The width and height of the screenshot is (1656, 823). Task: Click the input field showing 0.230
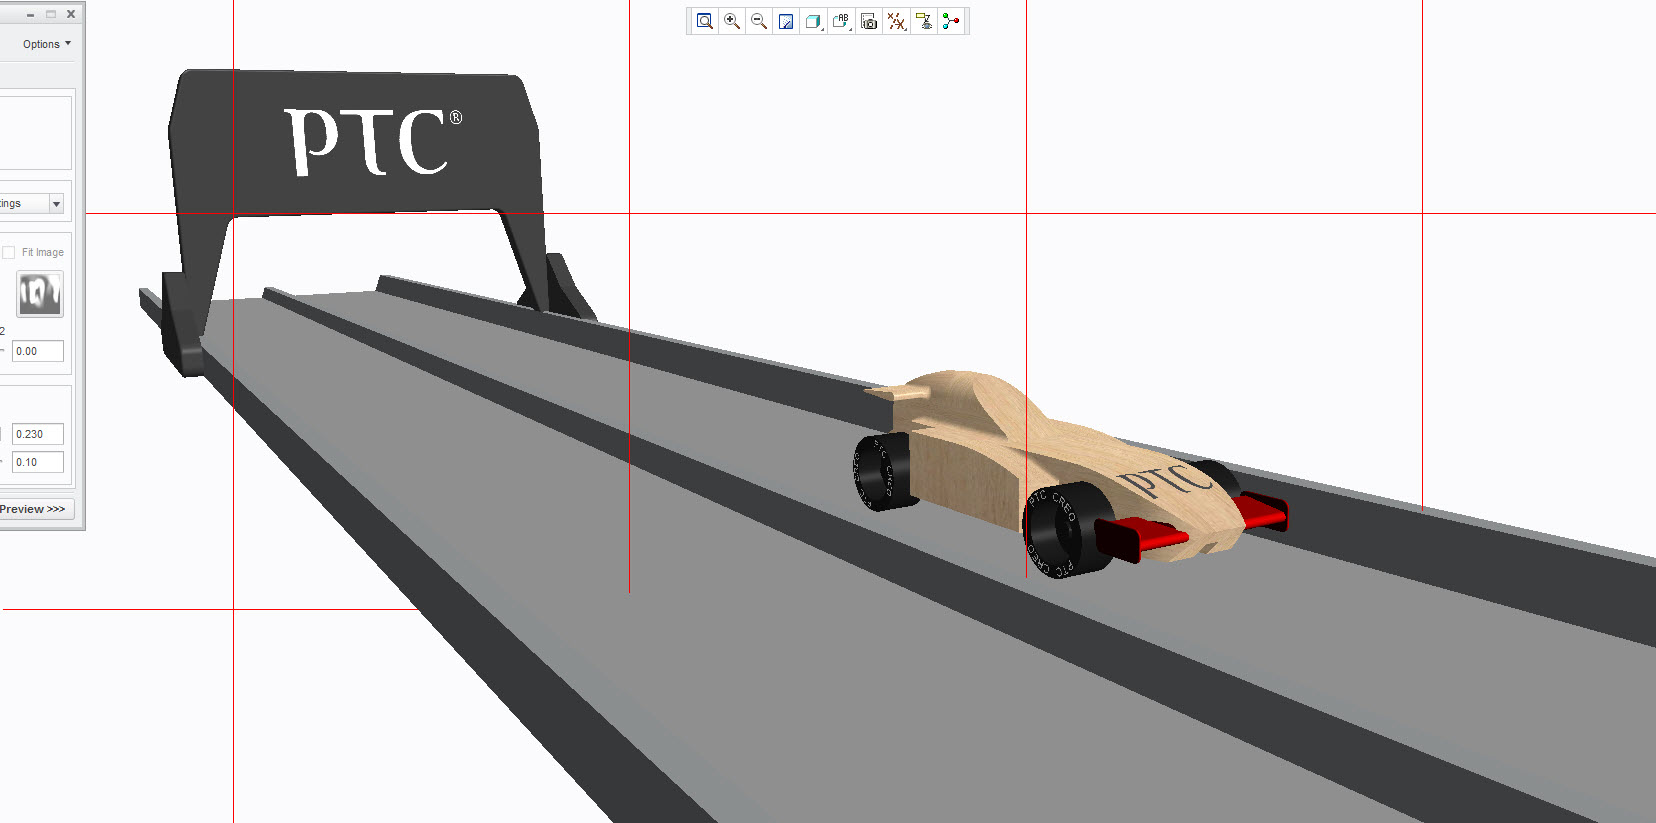click(38, 434)
